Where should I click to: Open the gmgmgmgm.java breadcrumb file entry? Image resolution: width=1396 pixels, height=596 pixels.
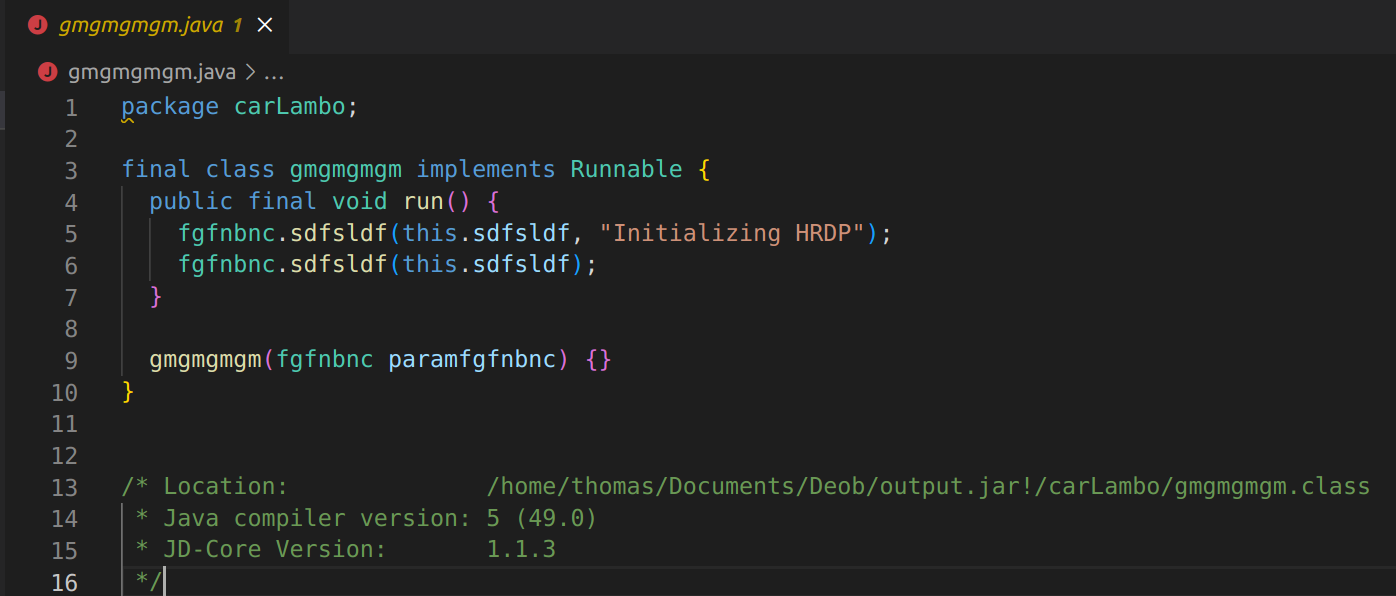pyautogui.click(x=152, y=72)
